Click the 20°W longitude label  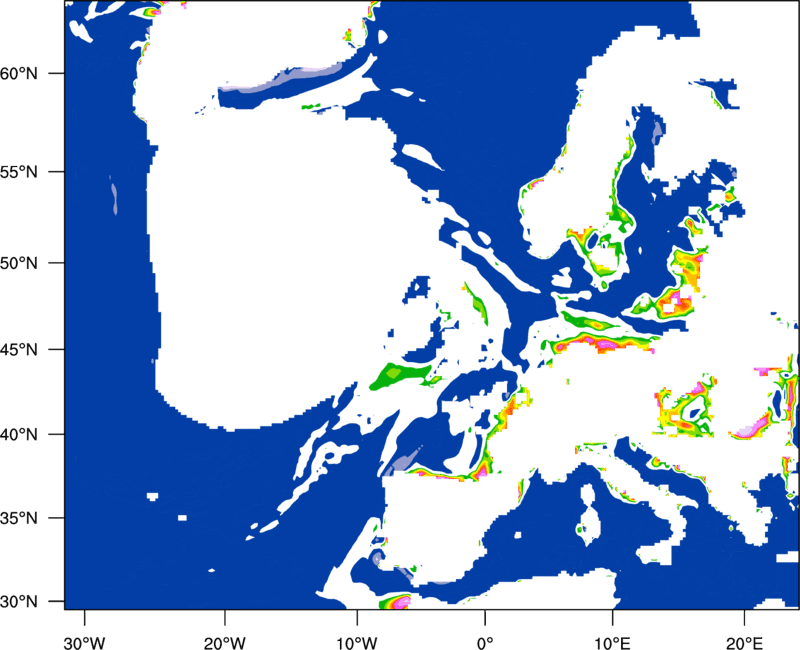pos(224,643)
